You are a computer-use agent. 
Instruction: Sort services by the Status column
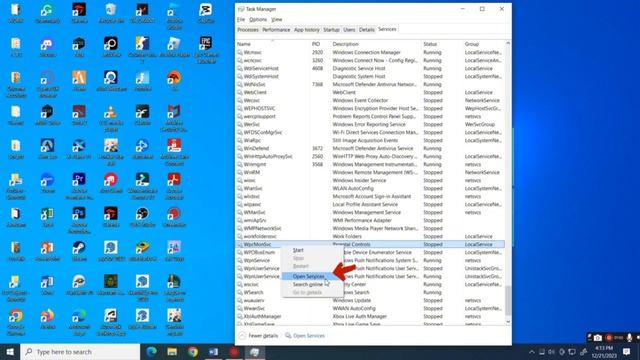click(x=442, y=44)
